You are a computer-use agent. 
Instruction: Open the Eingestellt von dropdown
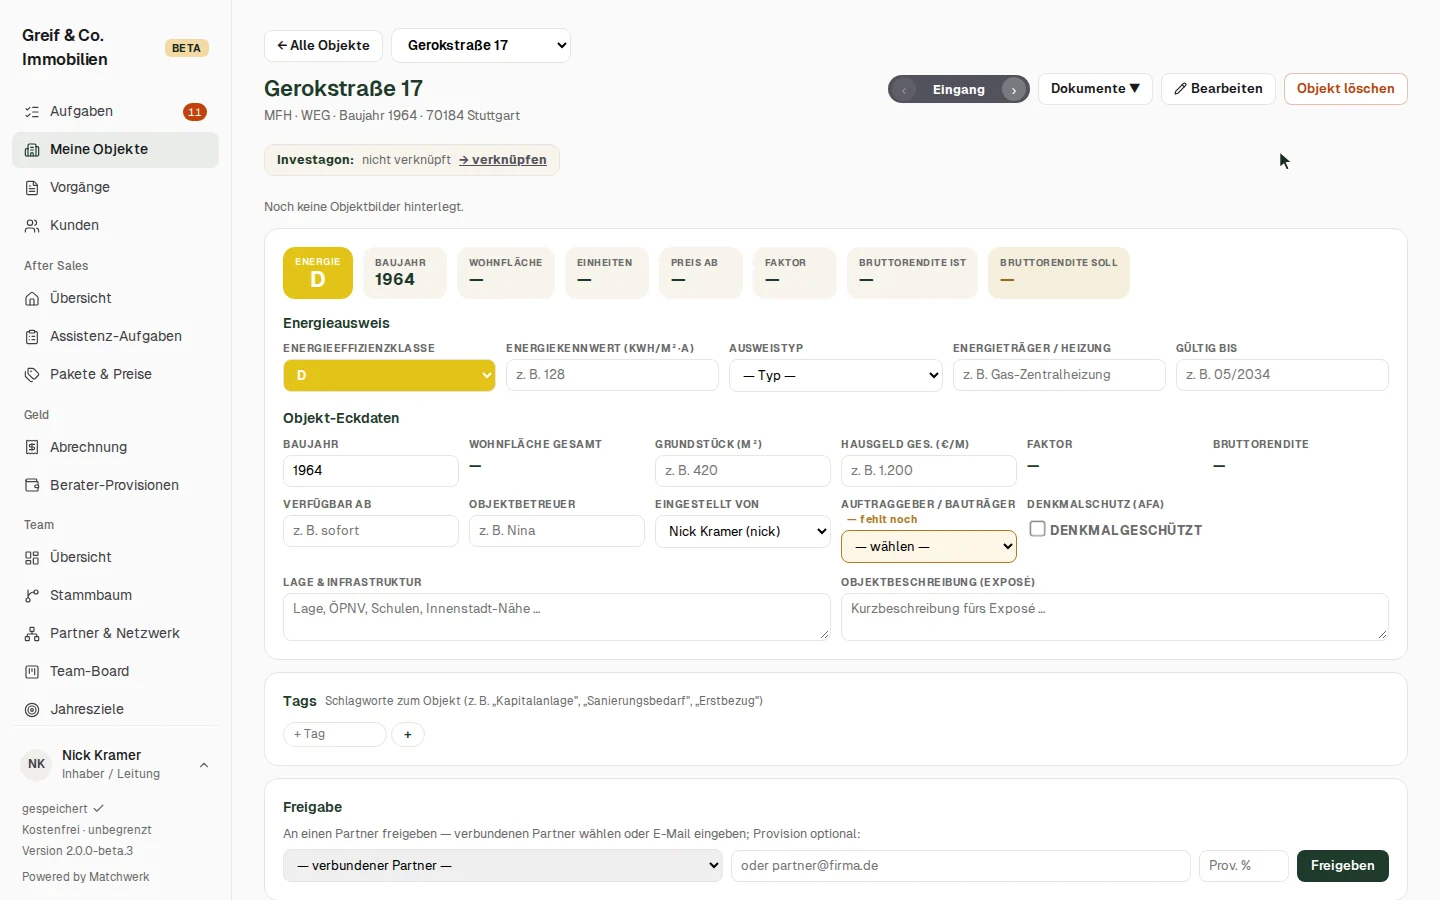point(743,531)
